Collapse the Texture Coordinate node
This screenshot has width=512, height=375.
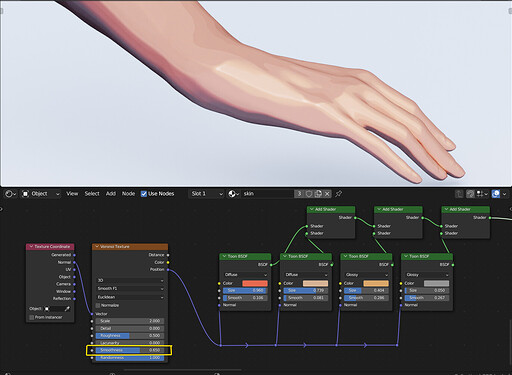tap(31, 247)
